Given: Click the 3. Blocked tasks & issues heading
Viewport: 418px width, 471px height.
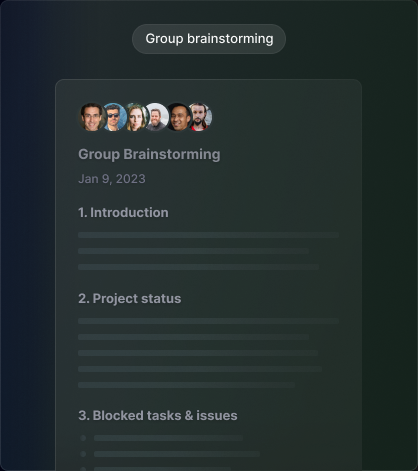Looking at the screenshot, I should tap(158, 416).
